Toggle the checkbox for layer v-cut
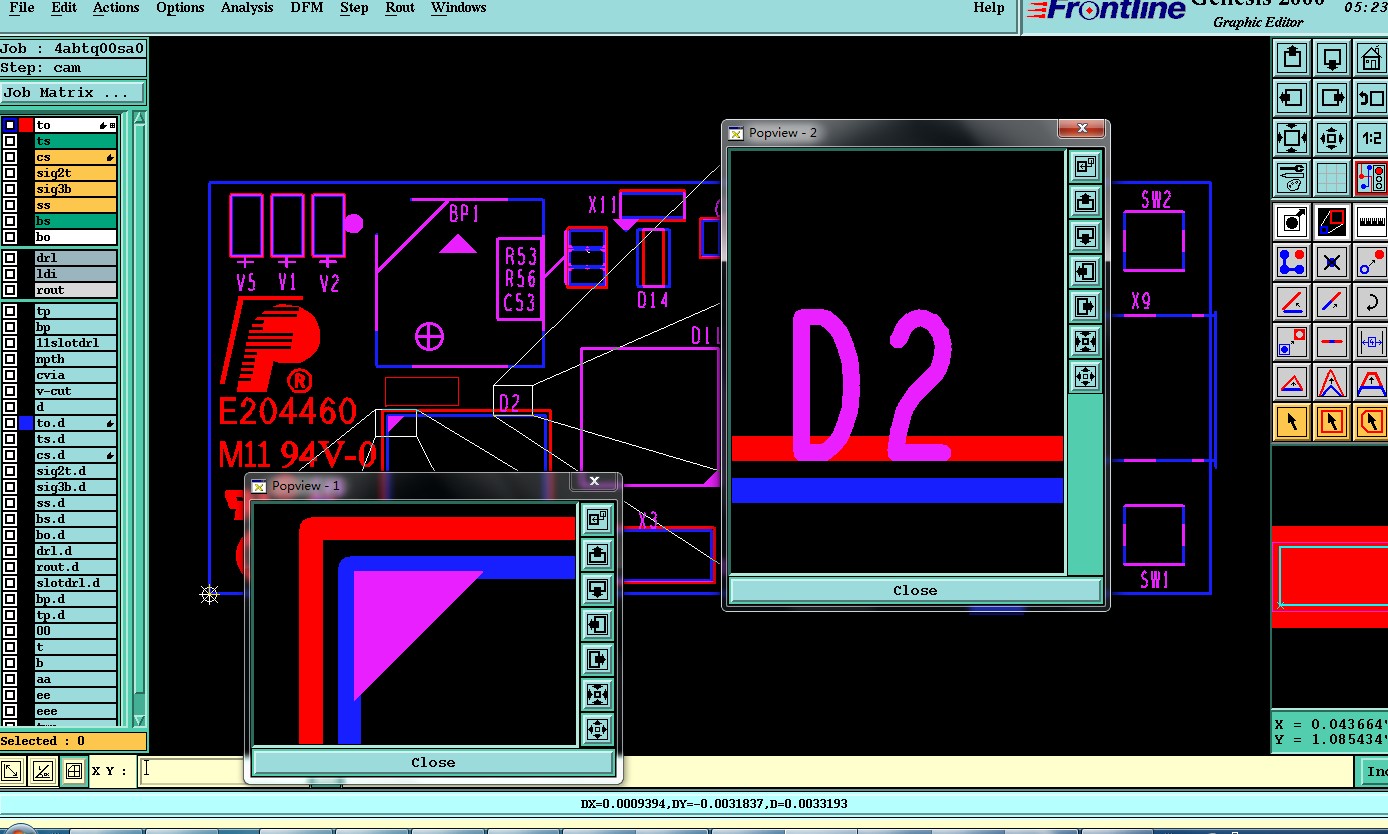The height and width of the screenshot is (834, 1388). click(10, 391)
